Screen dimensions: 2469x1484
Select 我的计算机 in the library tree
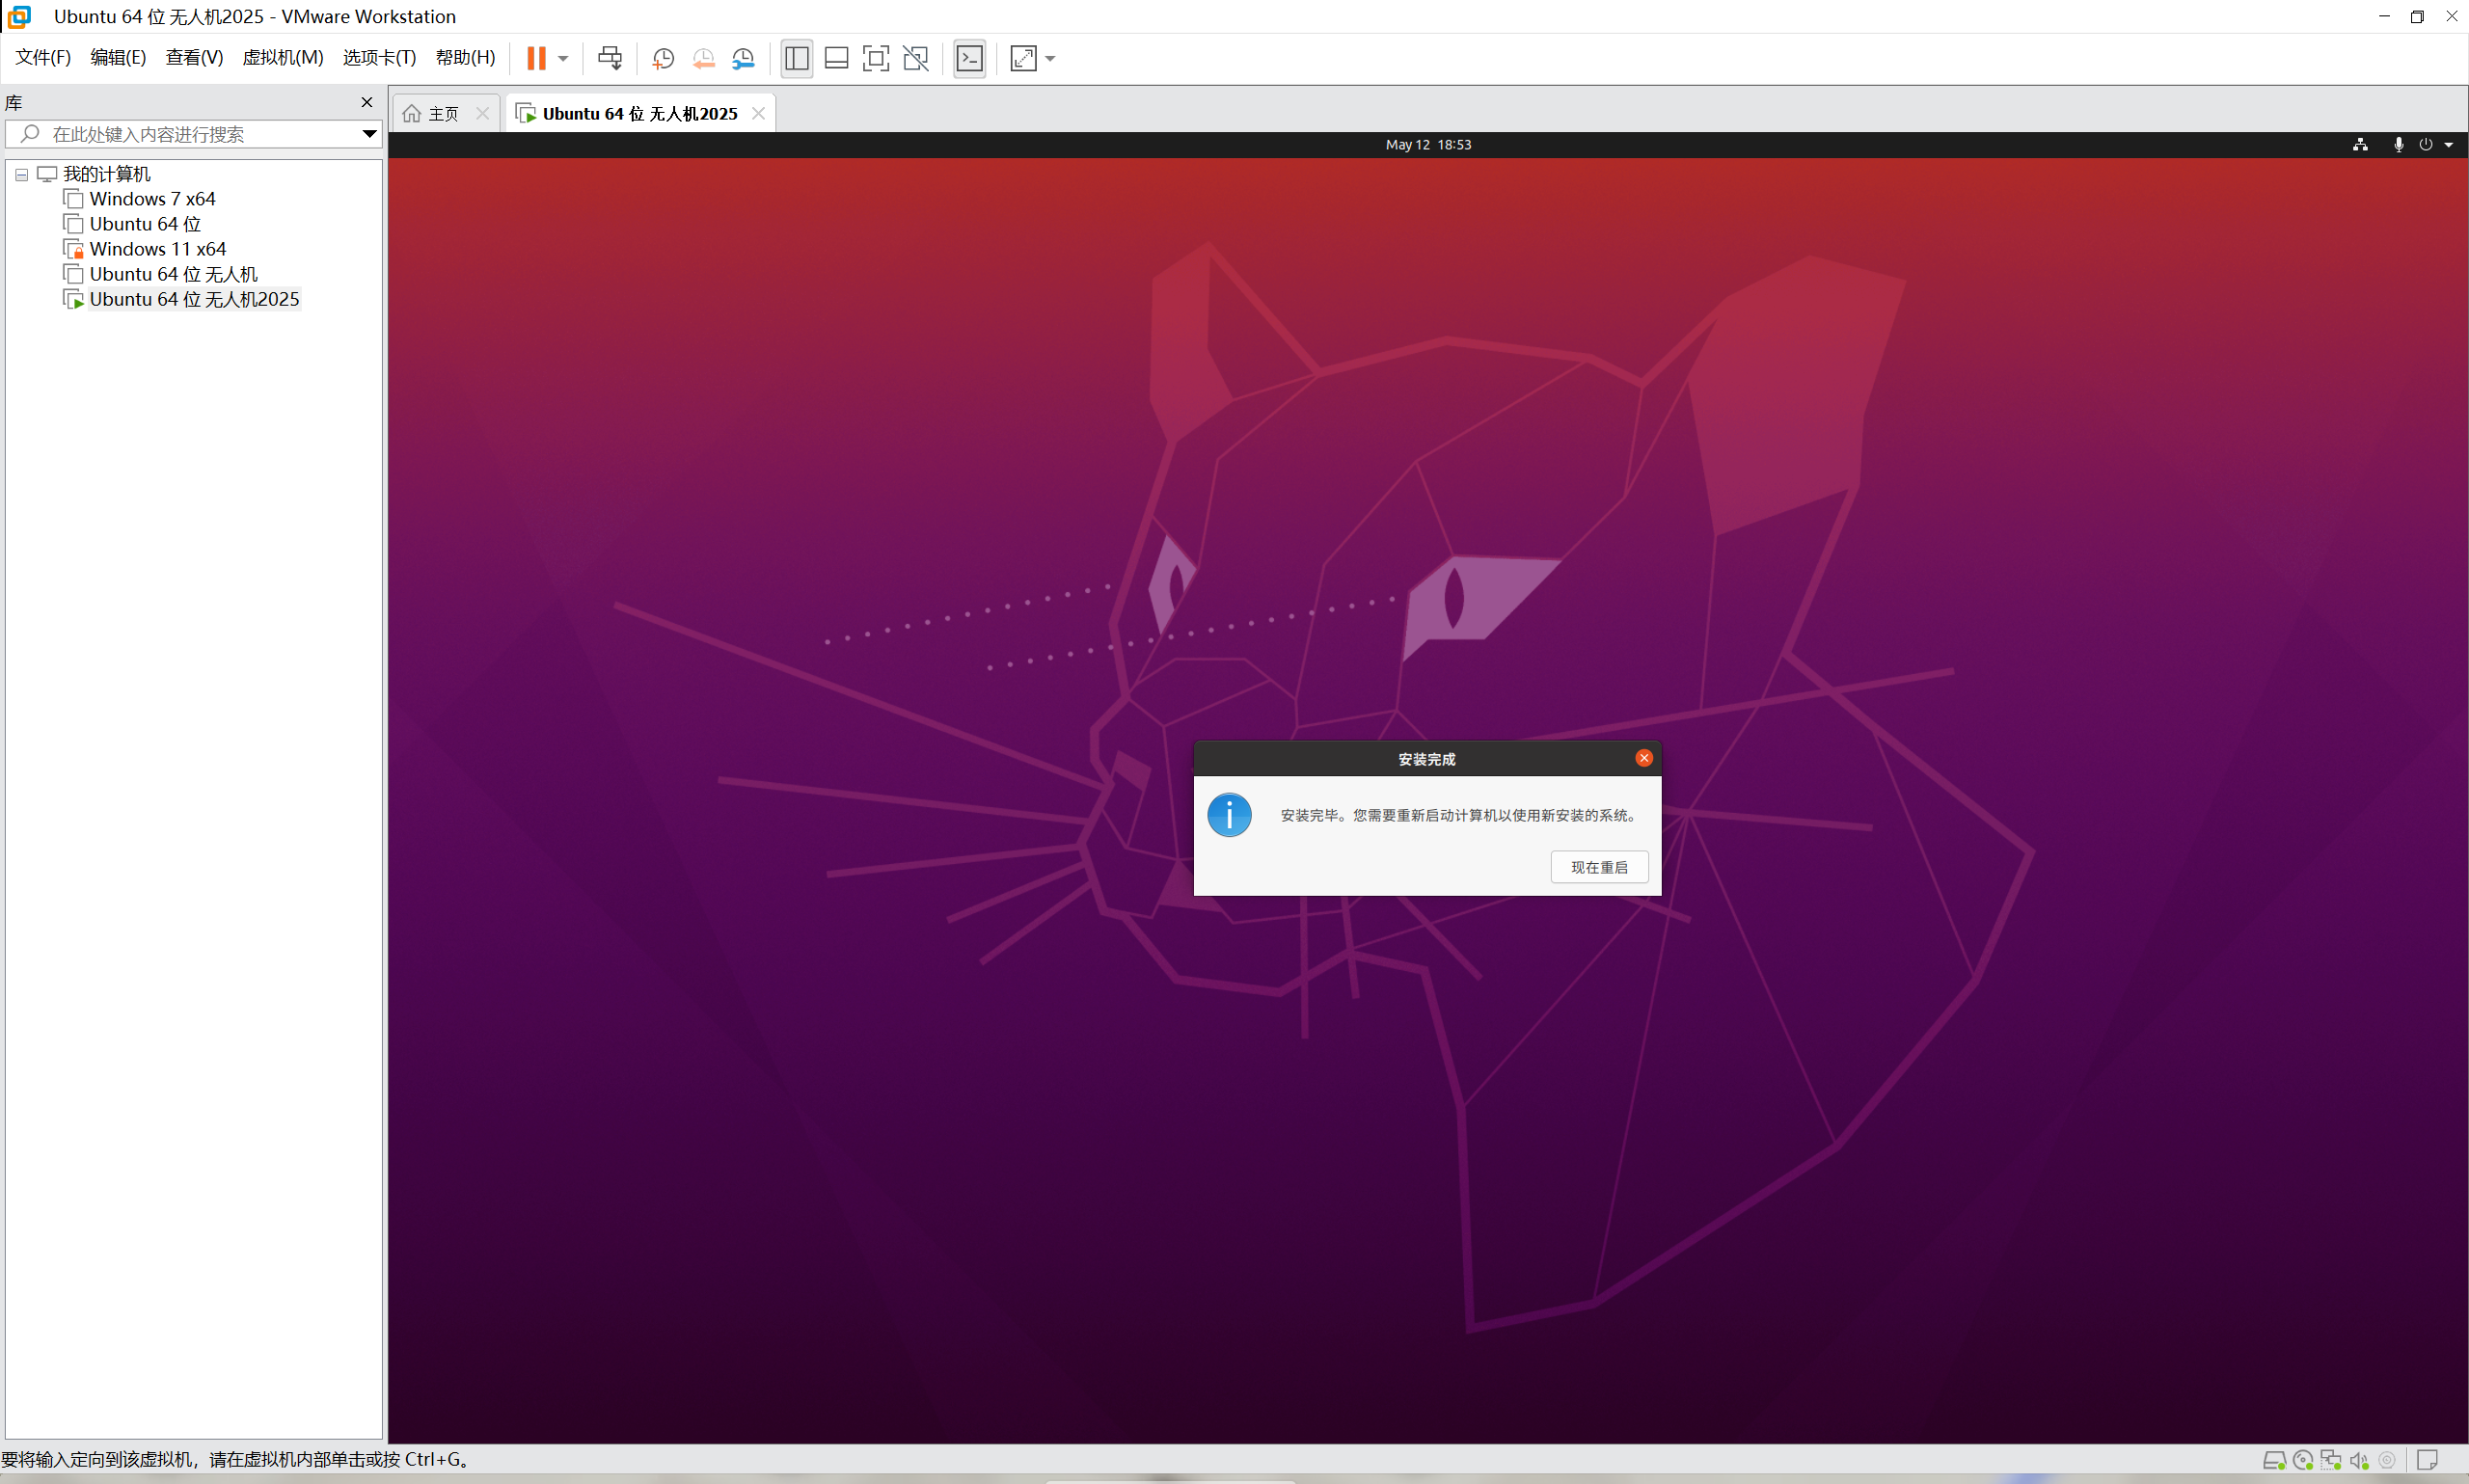[107, 174]
